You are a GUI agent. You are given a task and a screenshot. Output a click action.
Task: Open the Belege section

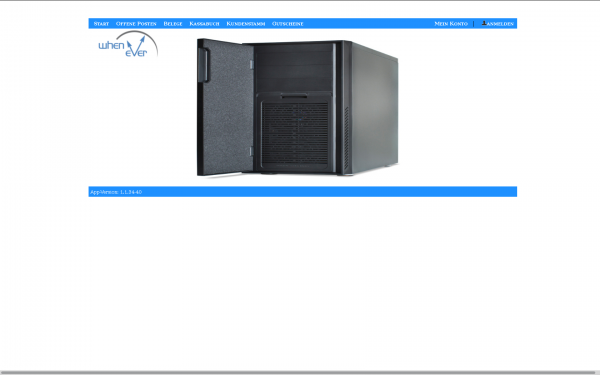[173, 24]
